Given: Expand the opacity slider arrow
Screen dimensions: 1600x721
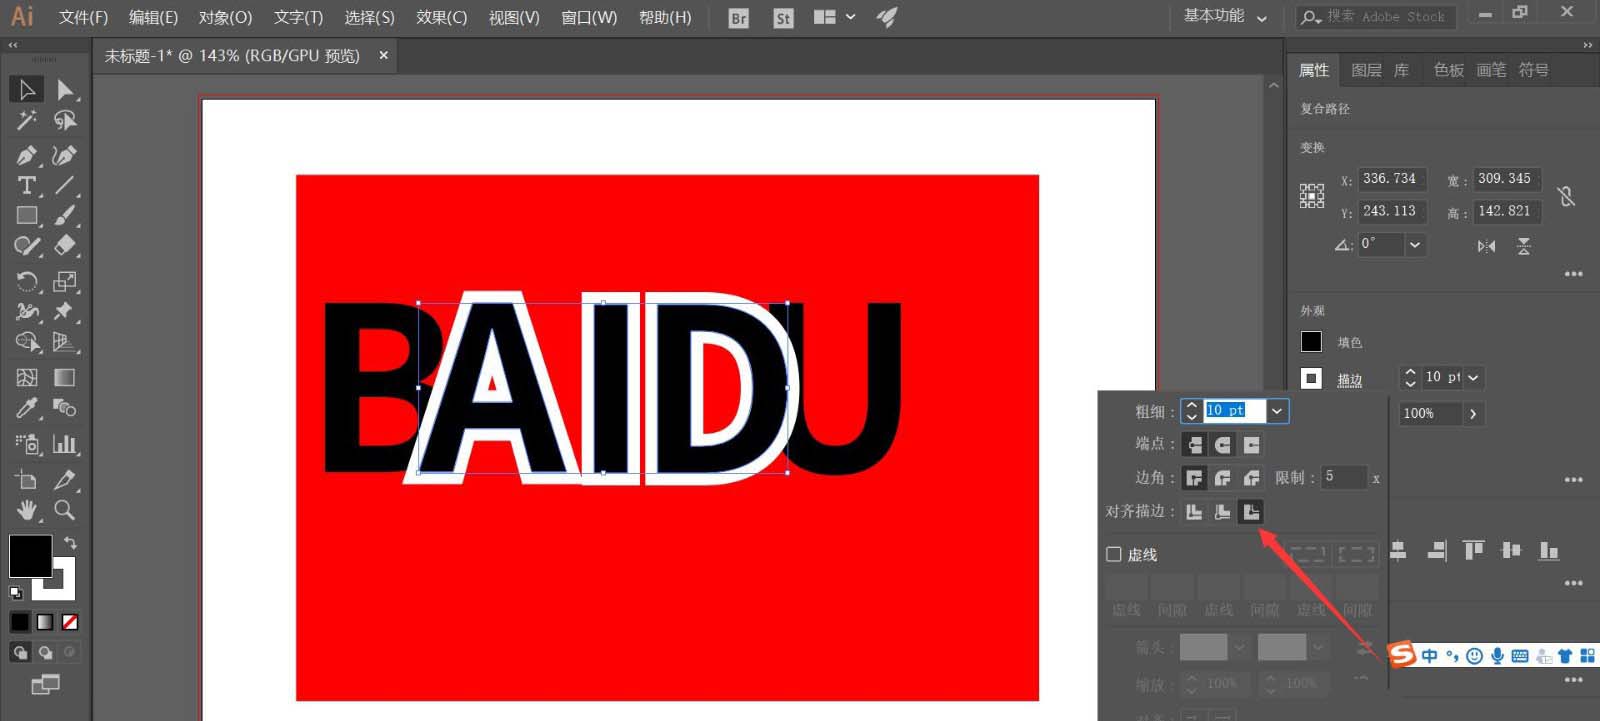Looking at the screenshot, I should click(1473, 413).
